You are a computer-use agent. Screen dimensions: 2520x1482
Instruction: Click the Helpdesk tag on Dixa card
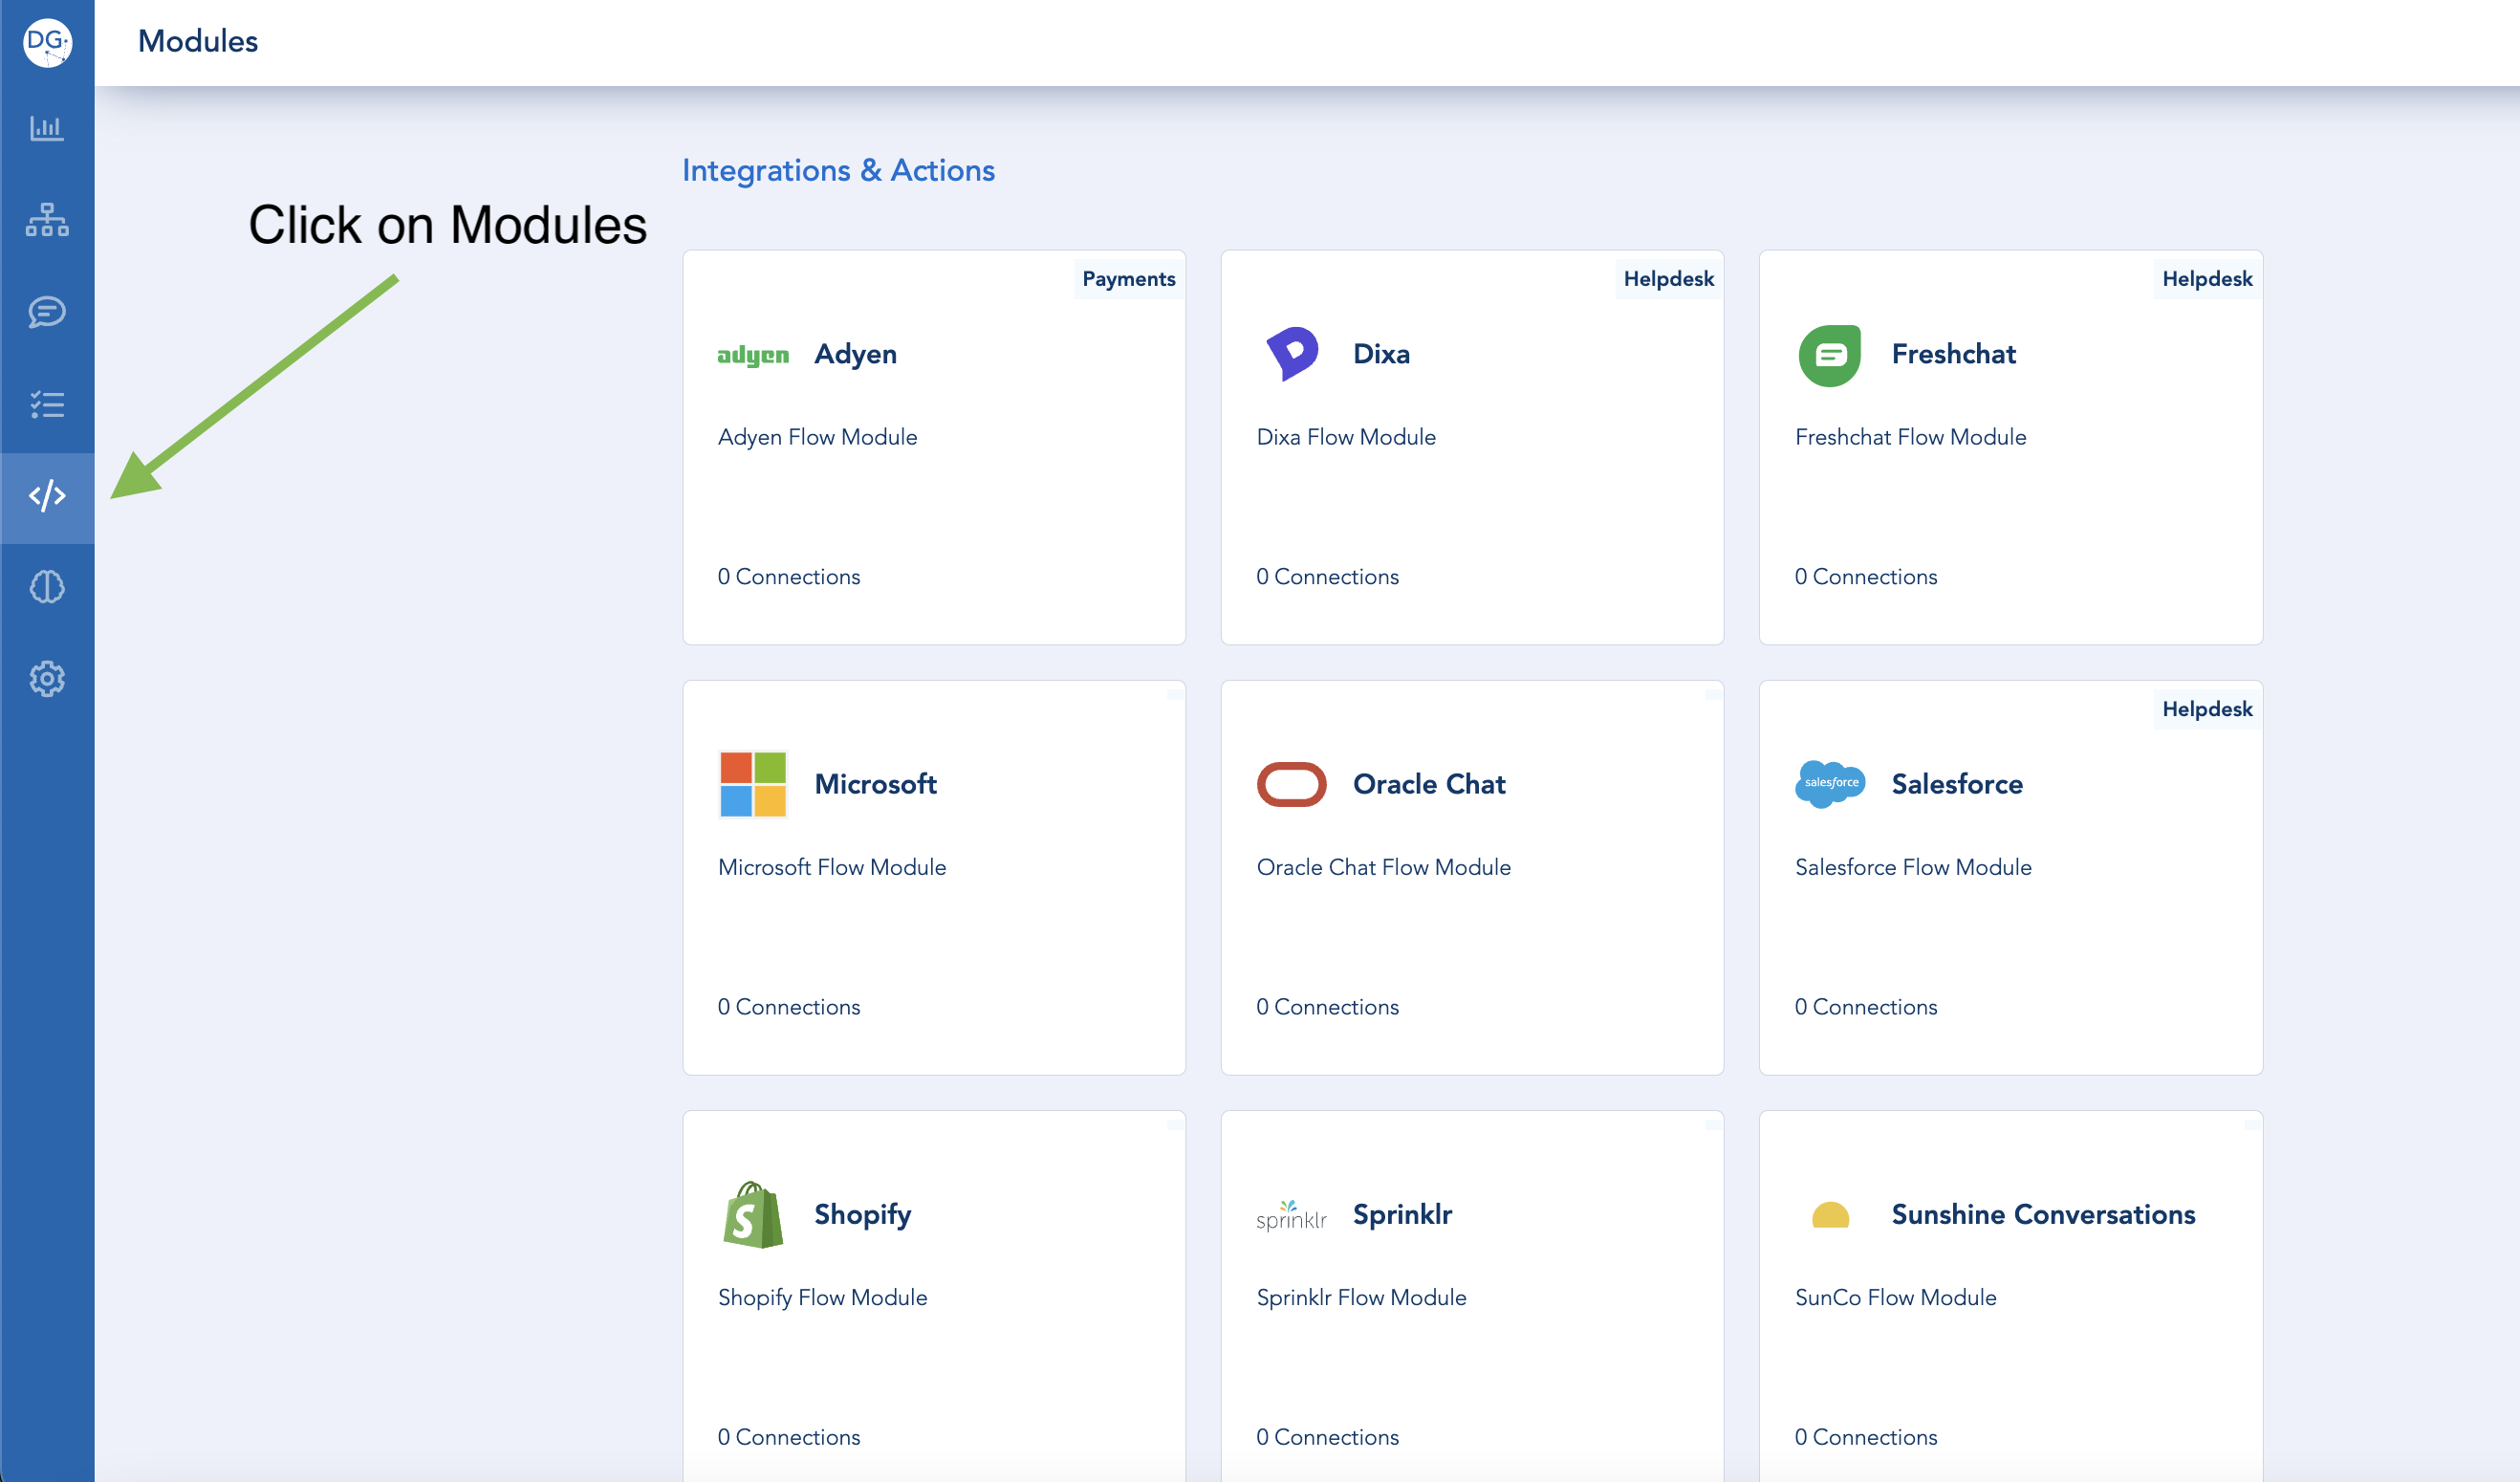pos(1668,279)
